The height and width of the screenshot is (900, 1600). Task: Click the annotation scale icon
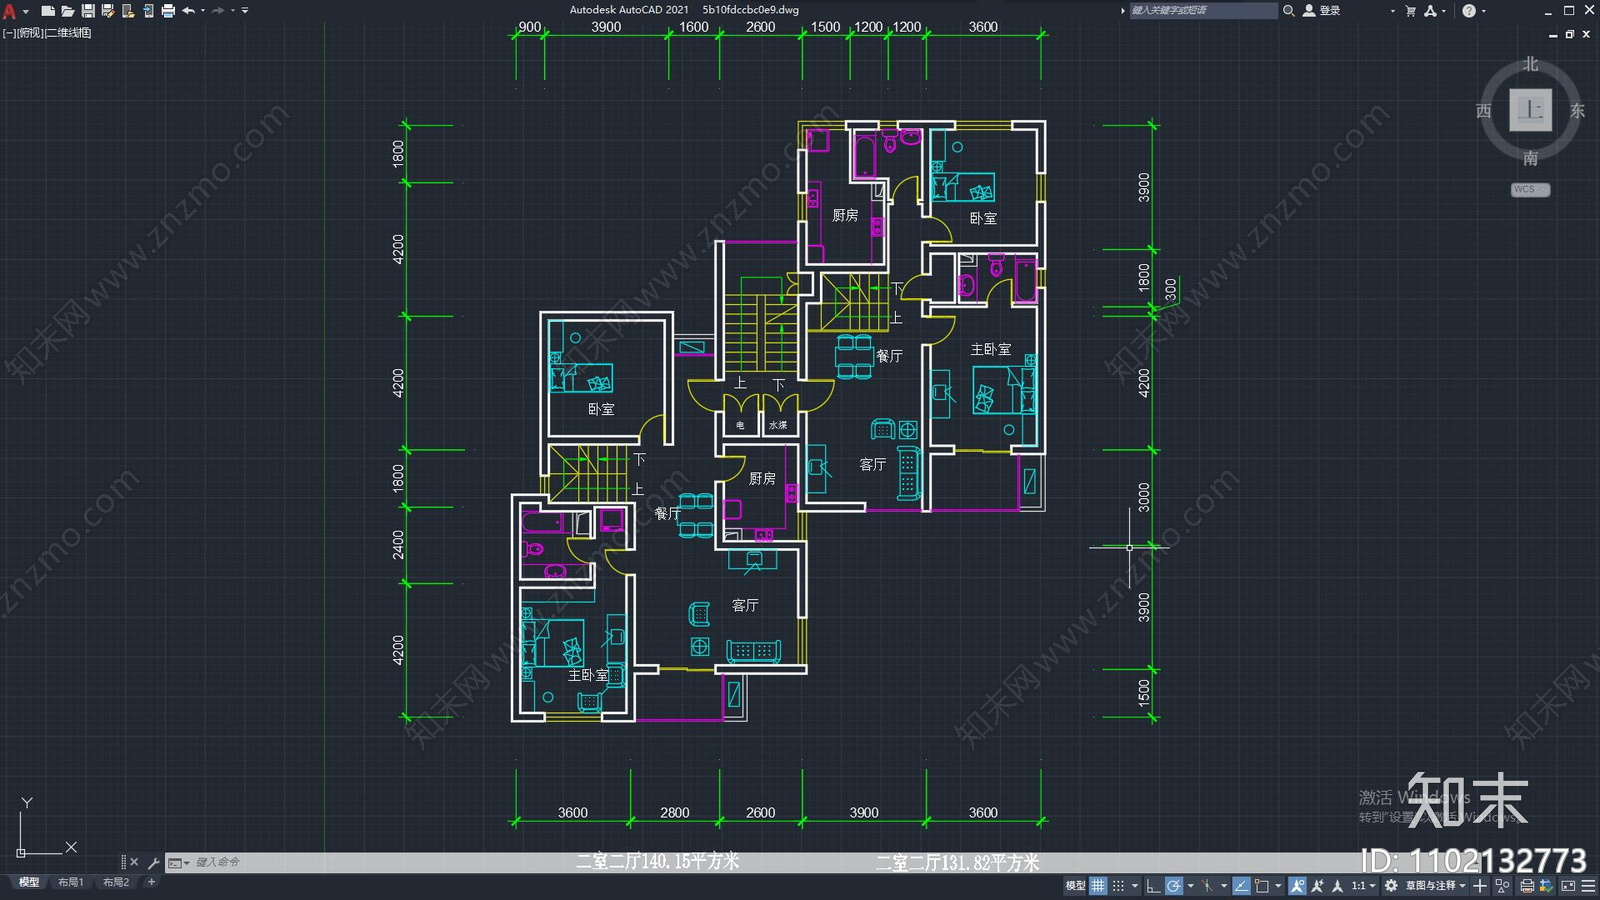pyautogui.click(x=1337, y=886)
